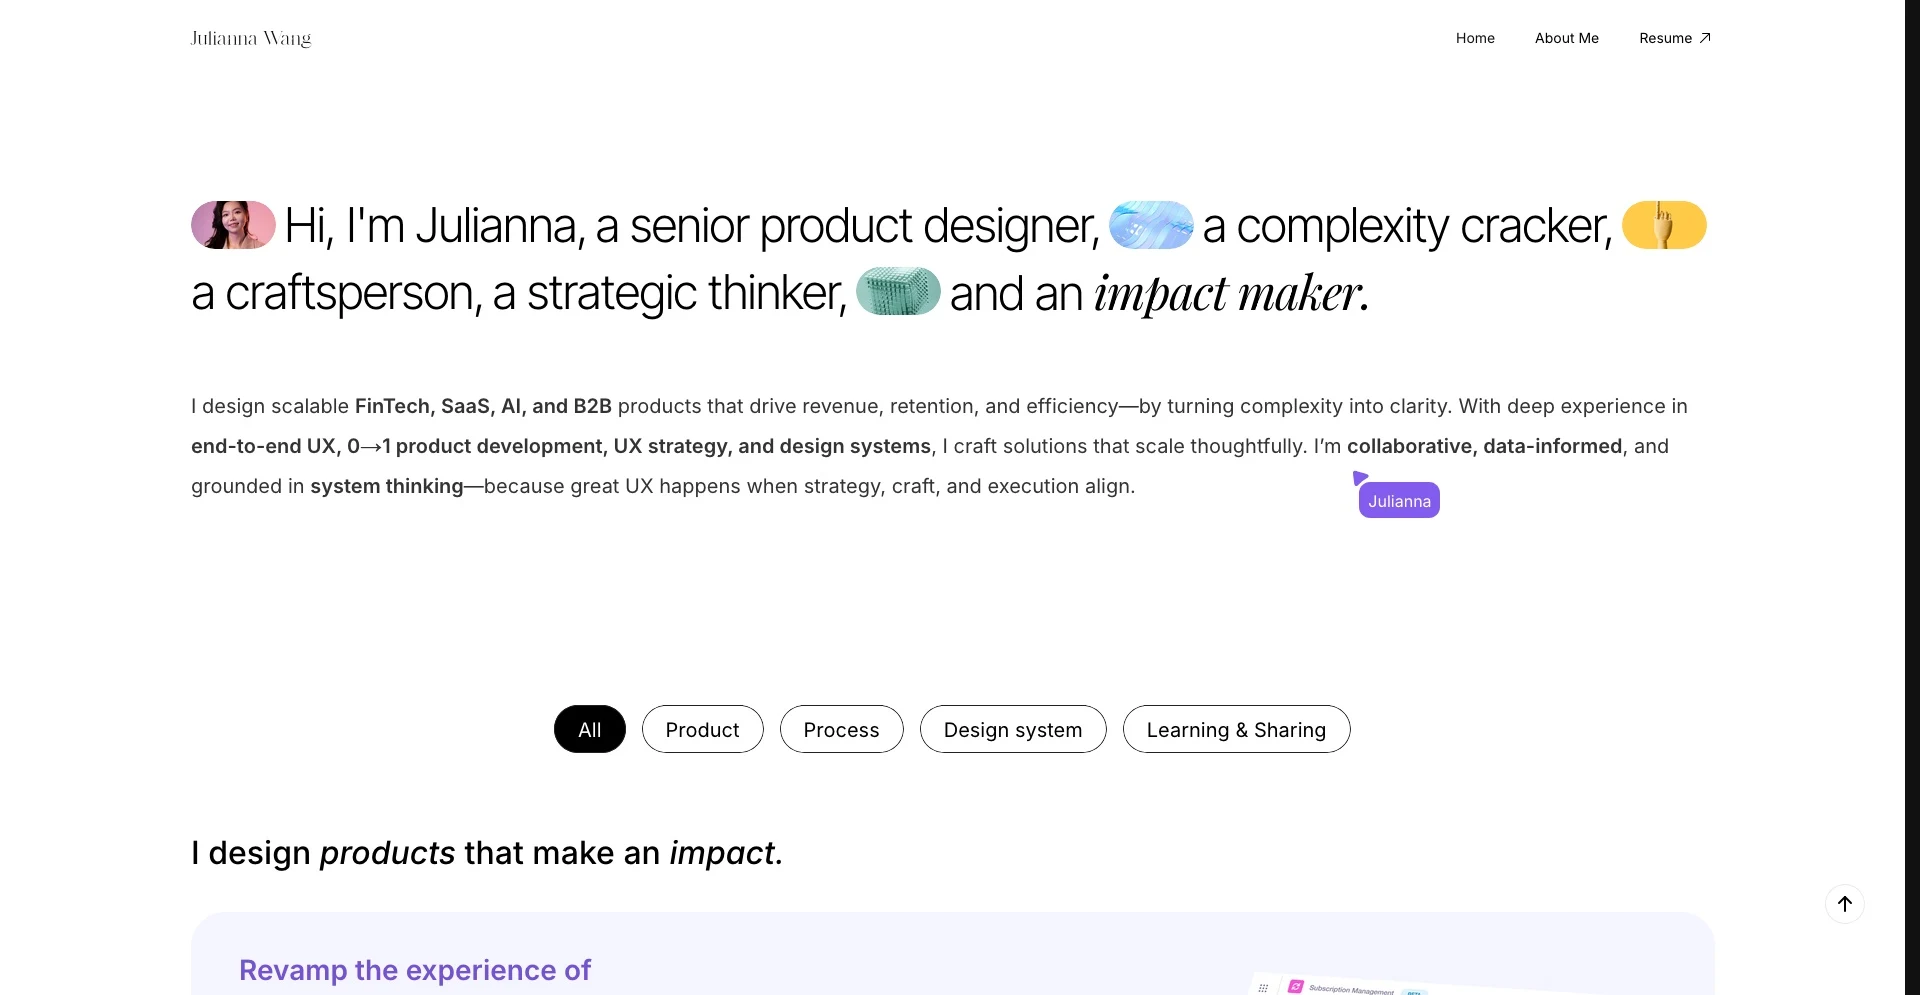Click the Subscription Management preview thumbnail
Viewport: 1920px width, 995px height.
coord(1350,985)
